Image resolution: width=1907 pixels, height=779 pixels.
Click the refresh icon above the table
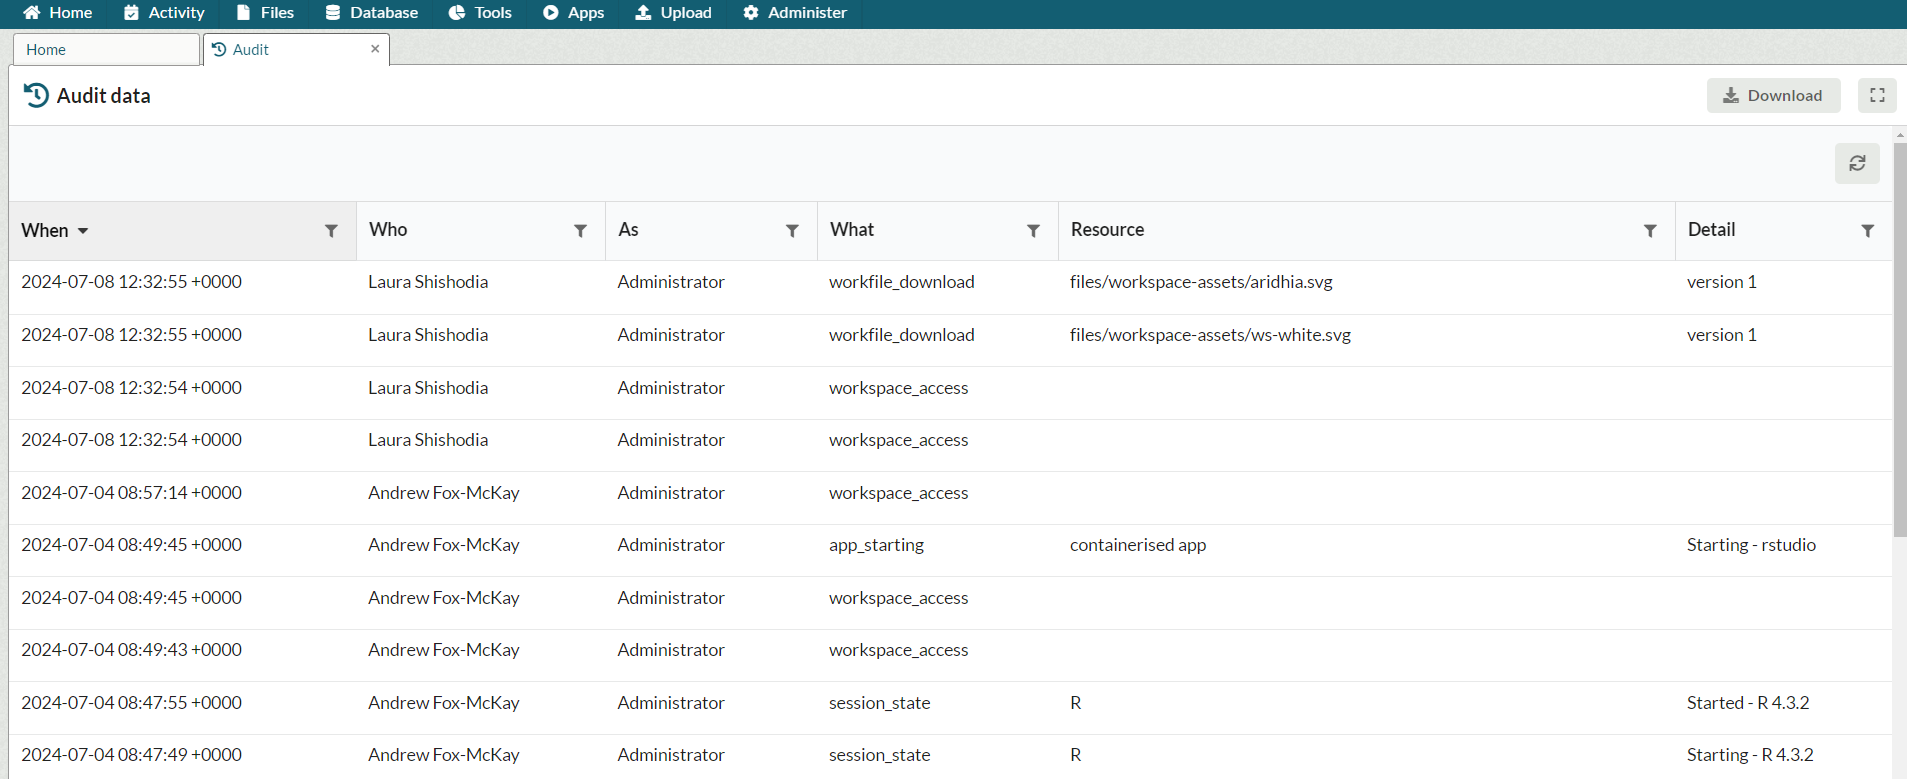(1856, 163)
